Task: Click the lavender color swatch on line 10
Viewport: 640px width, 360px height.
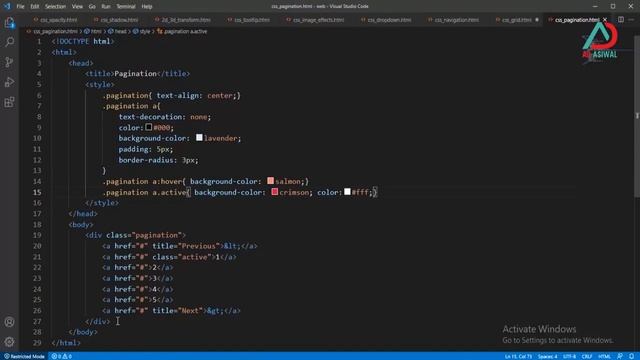Action: point(199,138)
